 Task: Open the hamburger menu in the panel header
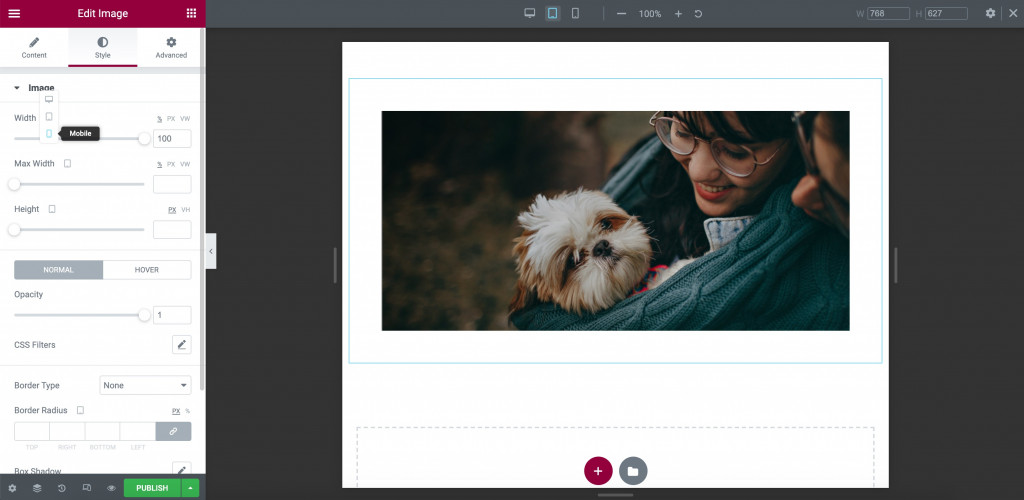click(14, 13)
